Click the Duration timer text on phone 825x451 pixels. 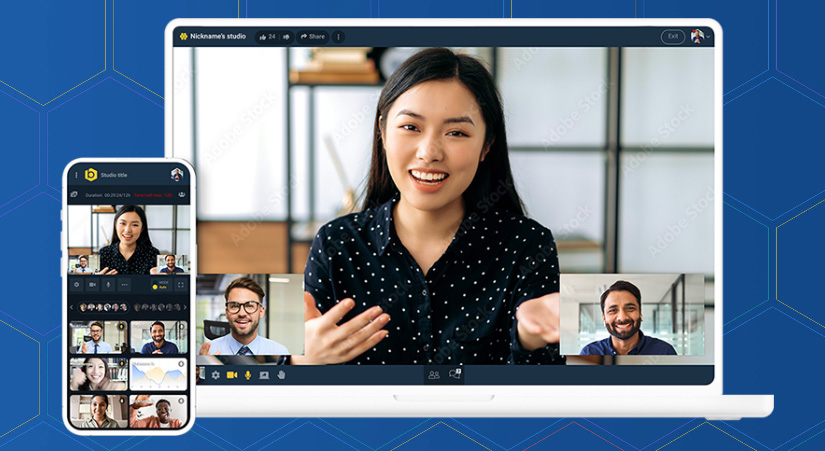click(108, 195)
